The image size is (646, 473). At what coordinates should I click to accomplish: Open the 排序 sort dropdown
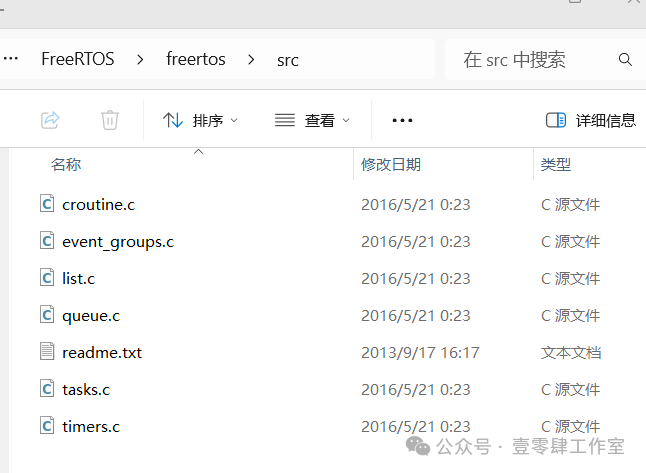(x=201, y=120)
